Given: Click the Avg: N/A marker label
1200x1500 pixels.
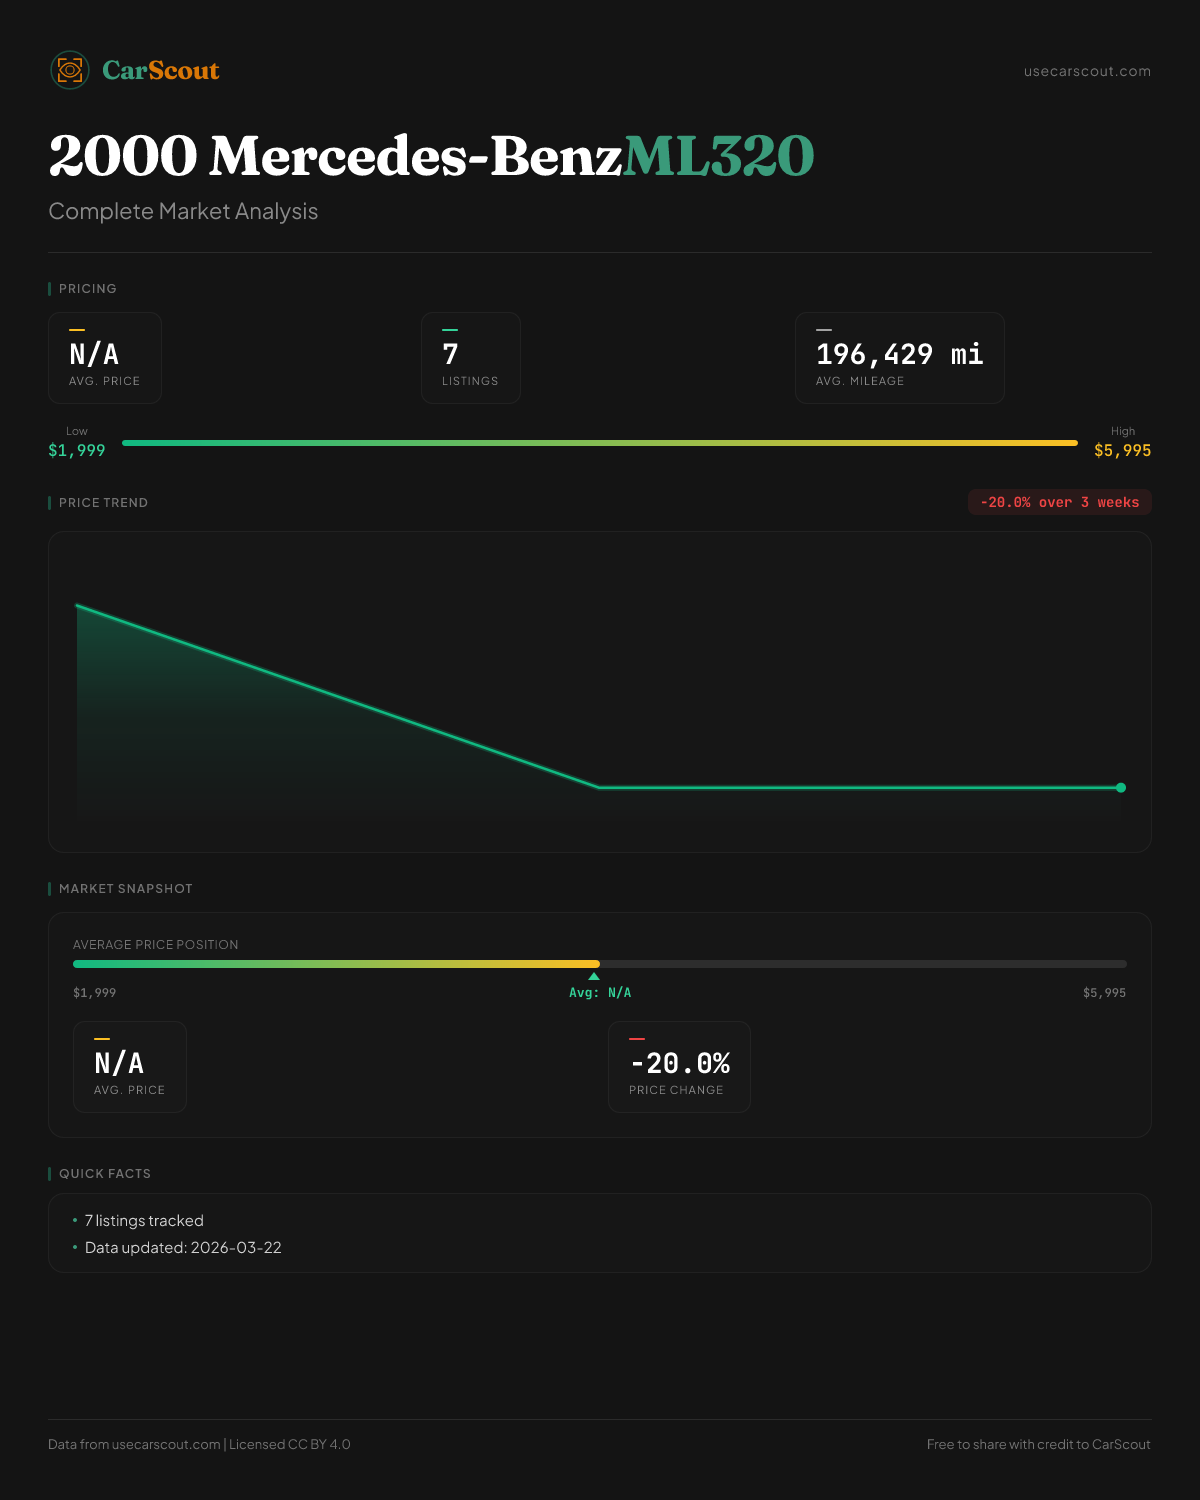Looking at the screenshot, I should click(600, 993).
